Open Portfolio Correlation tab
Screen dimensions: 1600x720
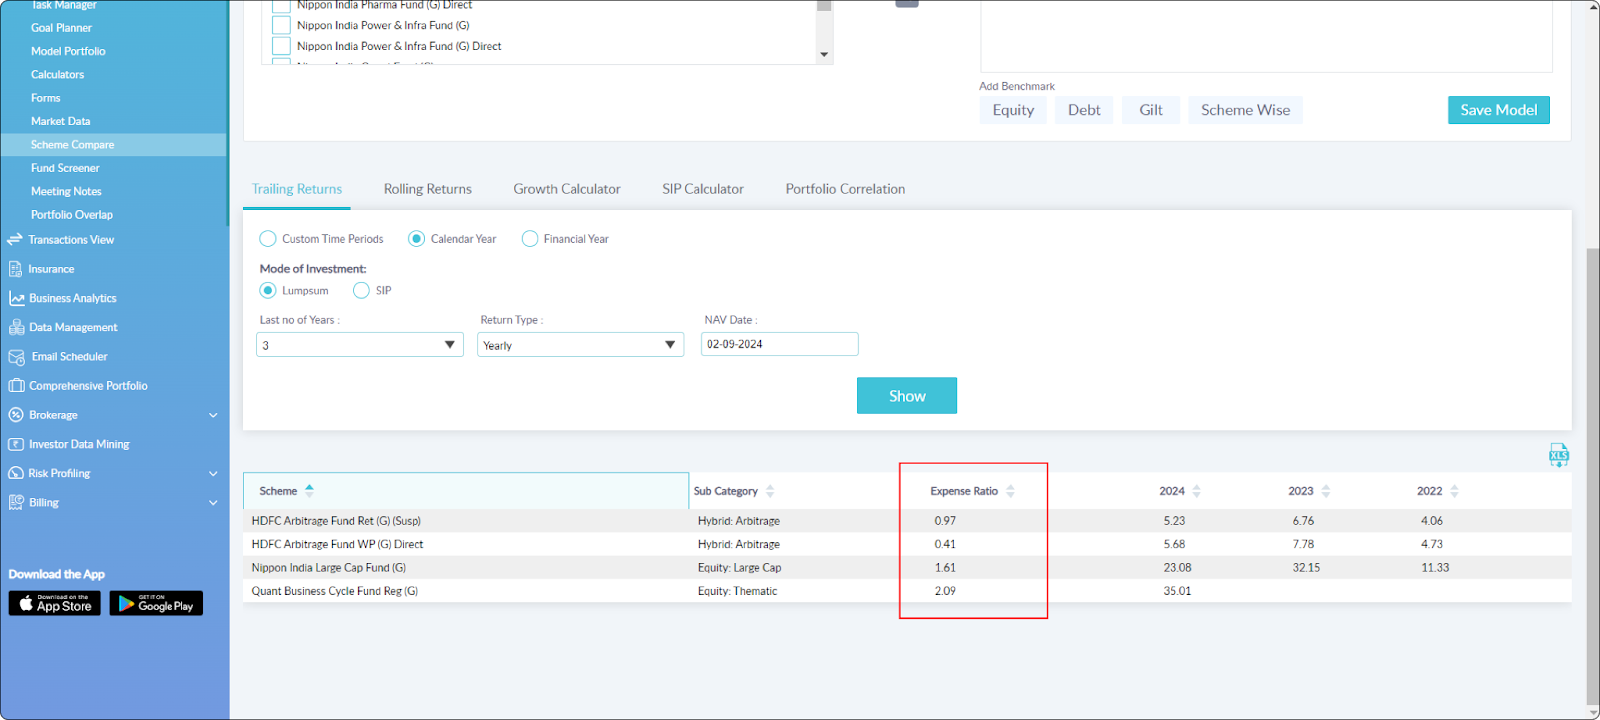[x=845, y=189]
